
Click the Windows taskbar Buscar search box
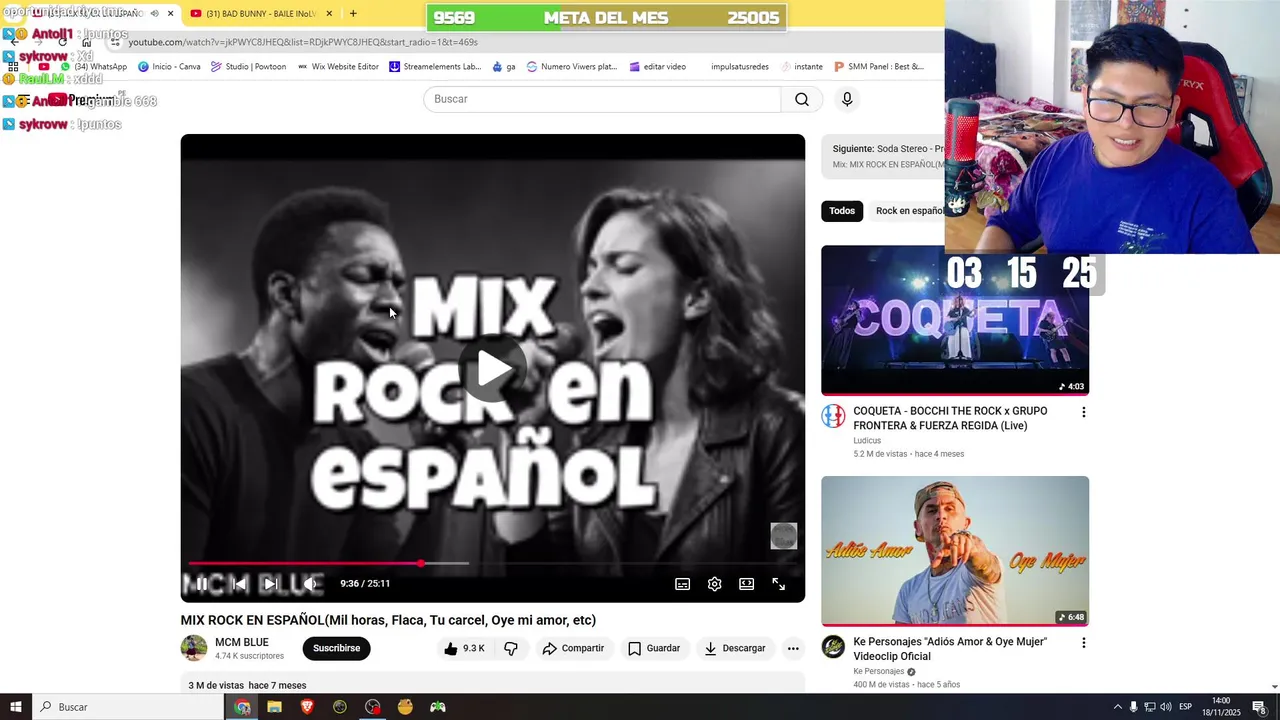pos(128,707)
